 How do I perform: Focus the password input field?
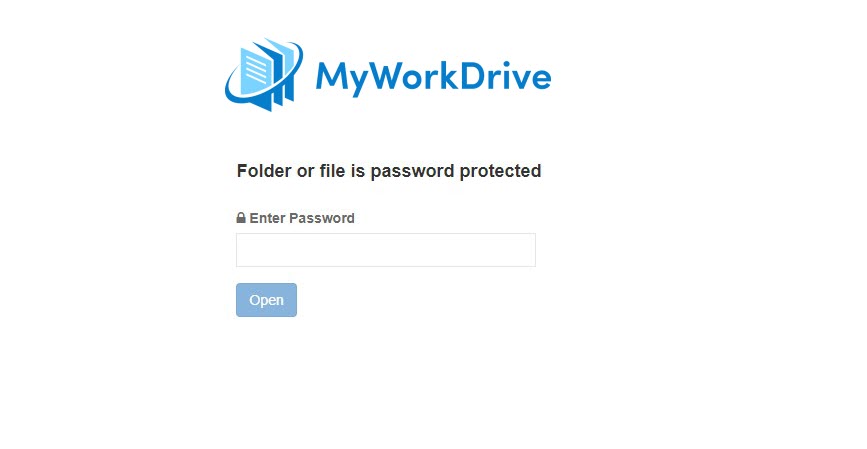(x=386, y=250)
